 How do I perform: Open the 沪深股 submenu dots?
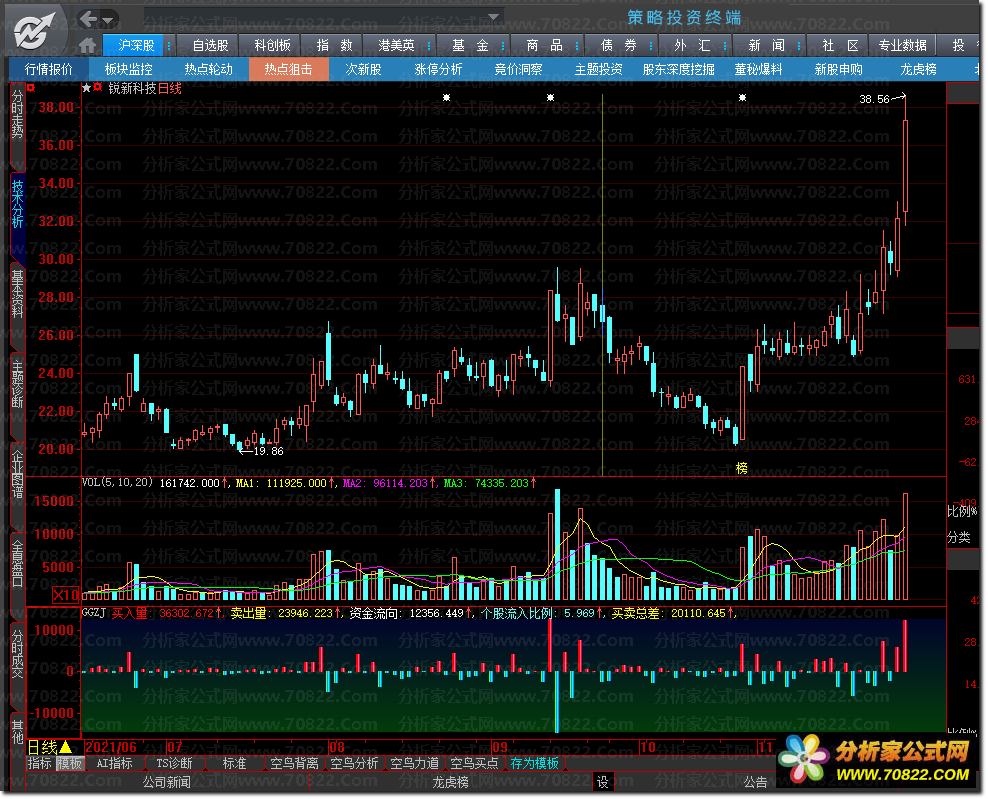pos(169,46)
